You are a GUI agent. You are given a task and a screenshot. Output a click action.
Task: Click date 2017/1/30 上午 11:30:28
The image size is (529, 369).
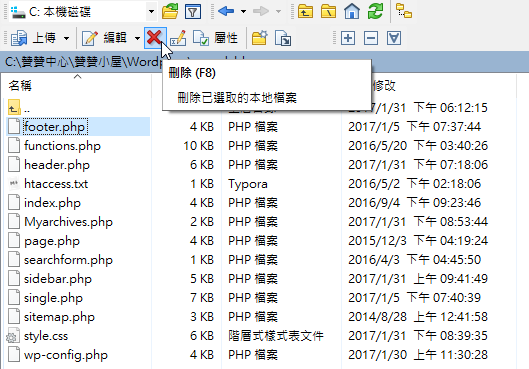[418, 355]
